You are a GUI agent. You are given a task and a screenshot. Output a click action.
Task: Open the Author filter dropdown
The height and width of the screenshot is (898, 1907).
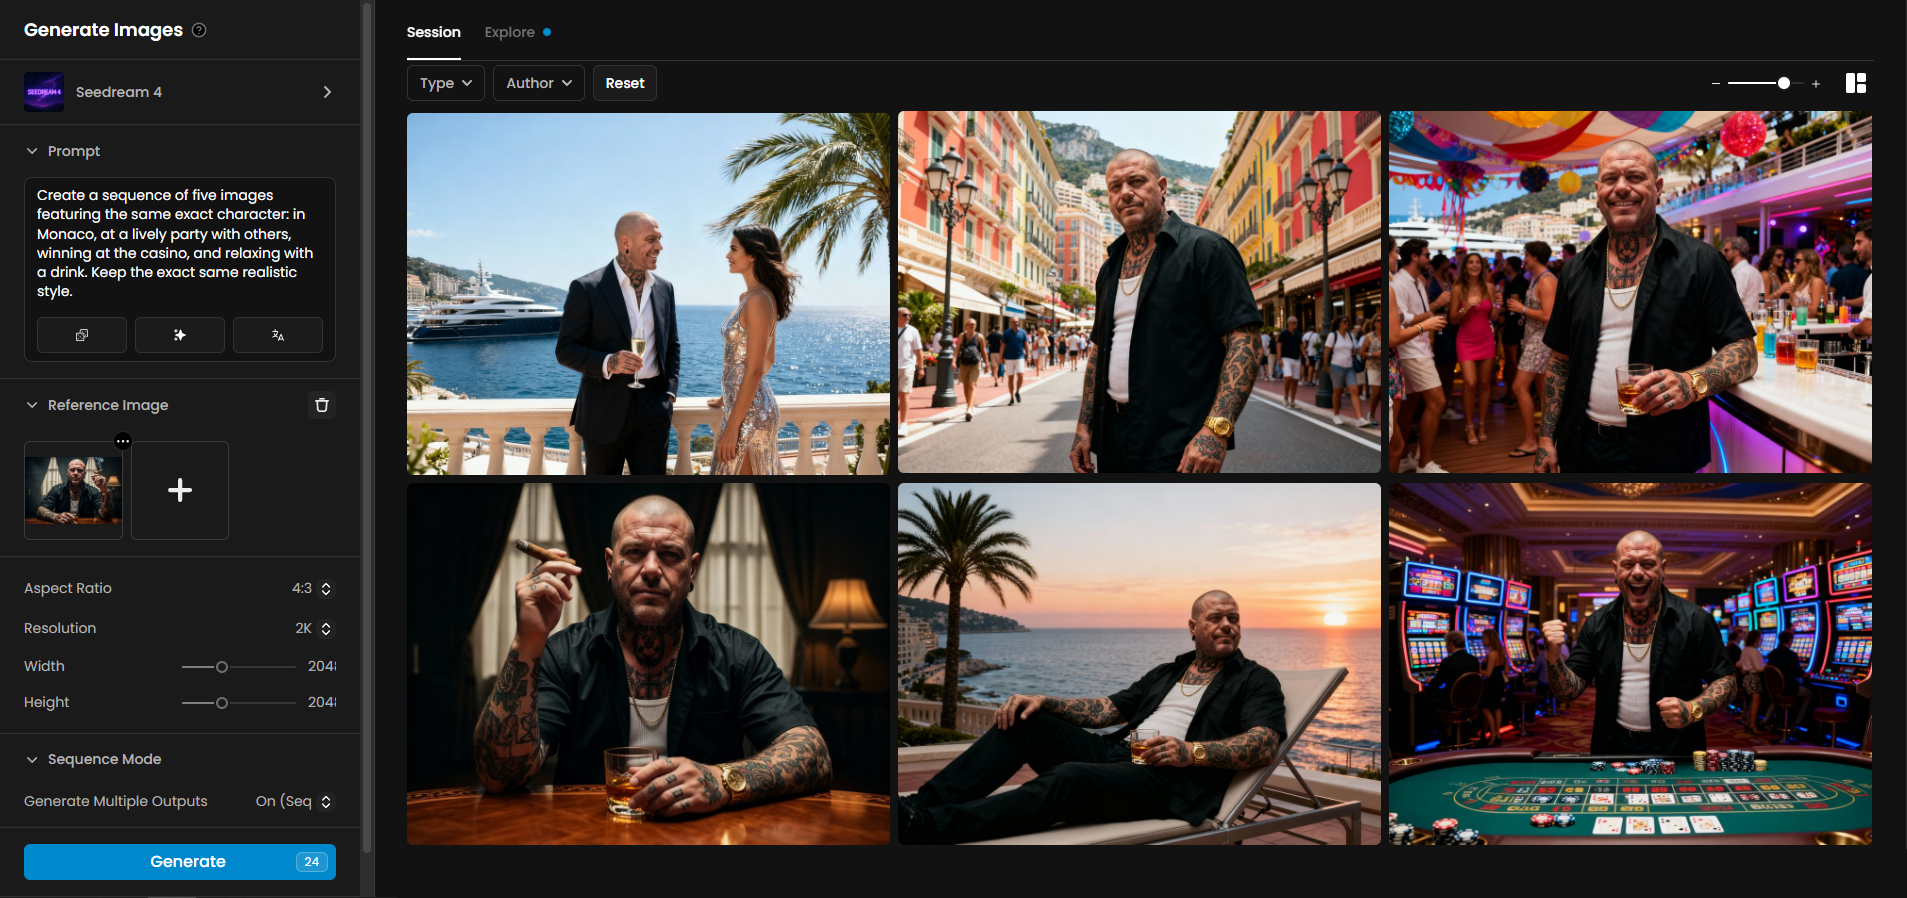538,83
